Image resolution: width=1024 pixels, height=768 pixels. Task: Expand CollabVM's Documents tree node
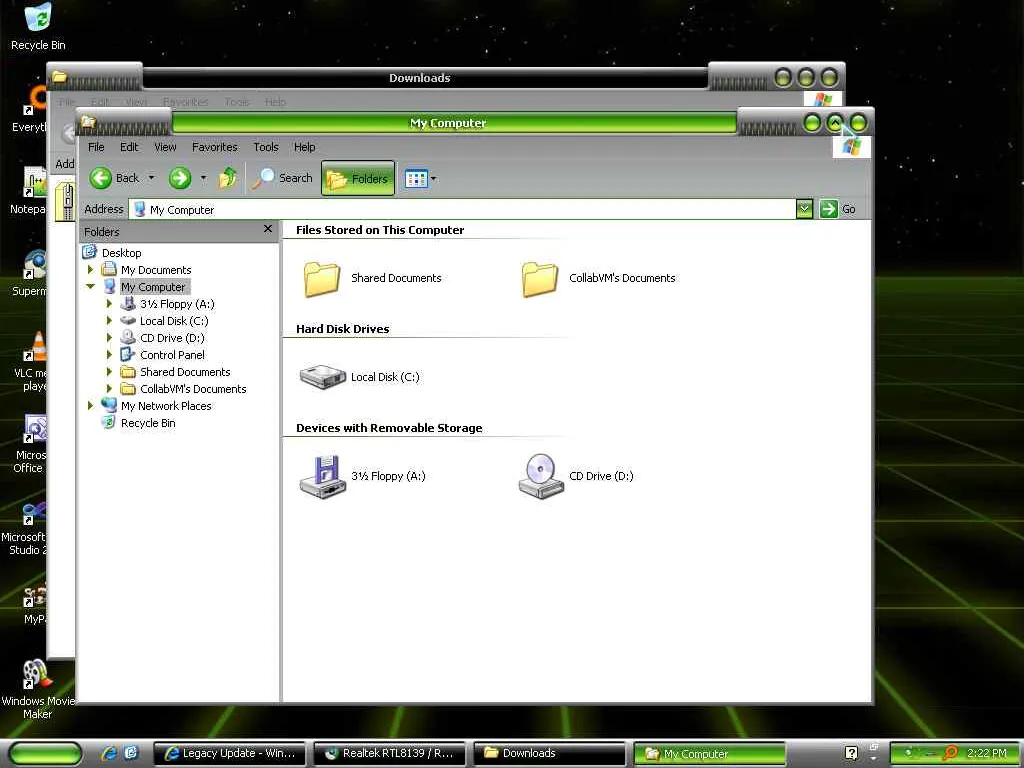[x=109, y=389]
